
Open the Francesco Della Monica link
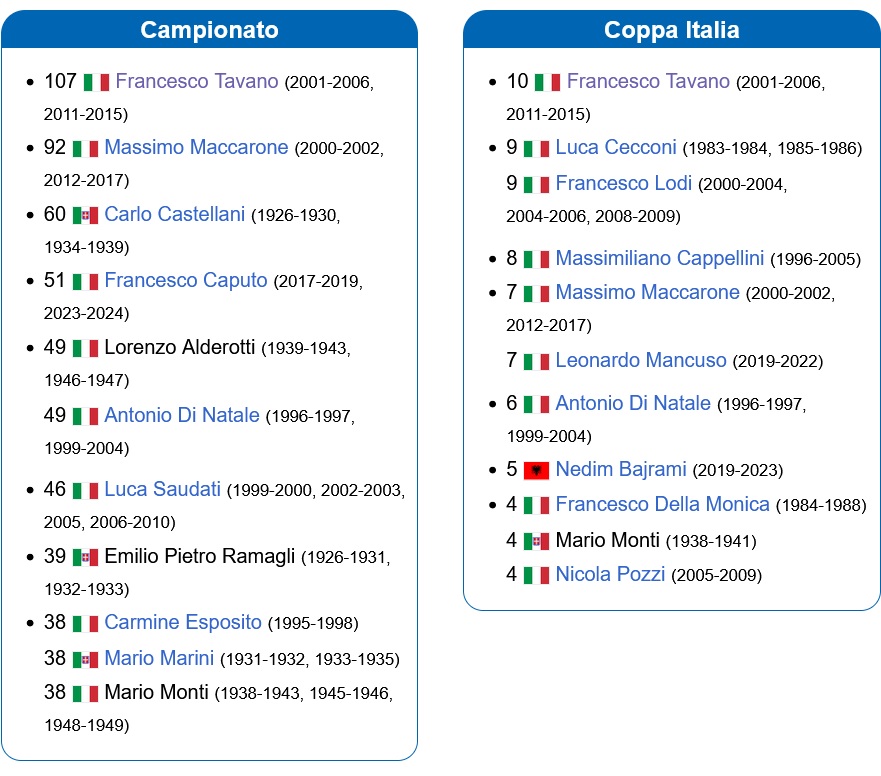click(662, 505)
